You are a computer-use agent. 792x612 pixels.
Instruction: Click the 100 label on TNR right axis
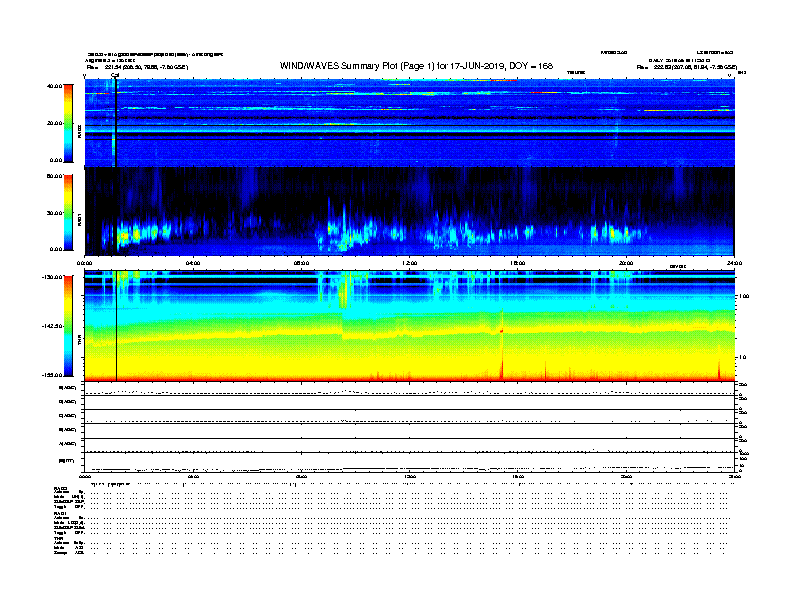tap(744, 296)
